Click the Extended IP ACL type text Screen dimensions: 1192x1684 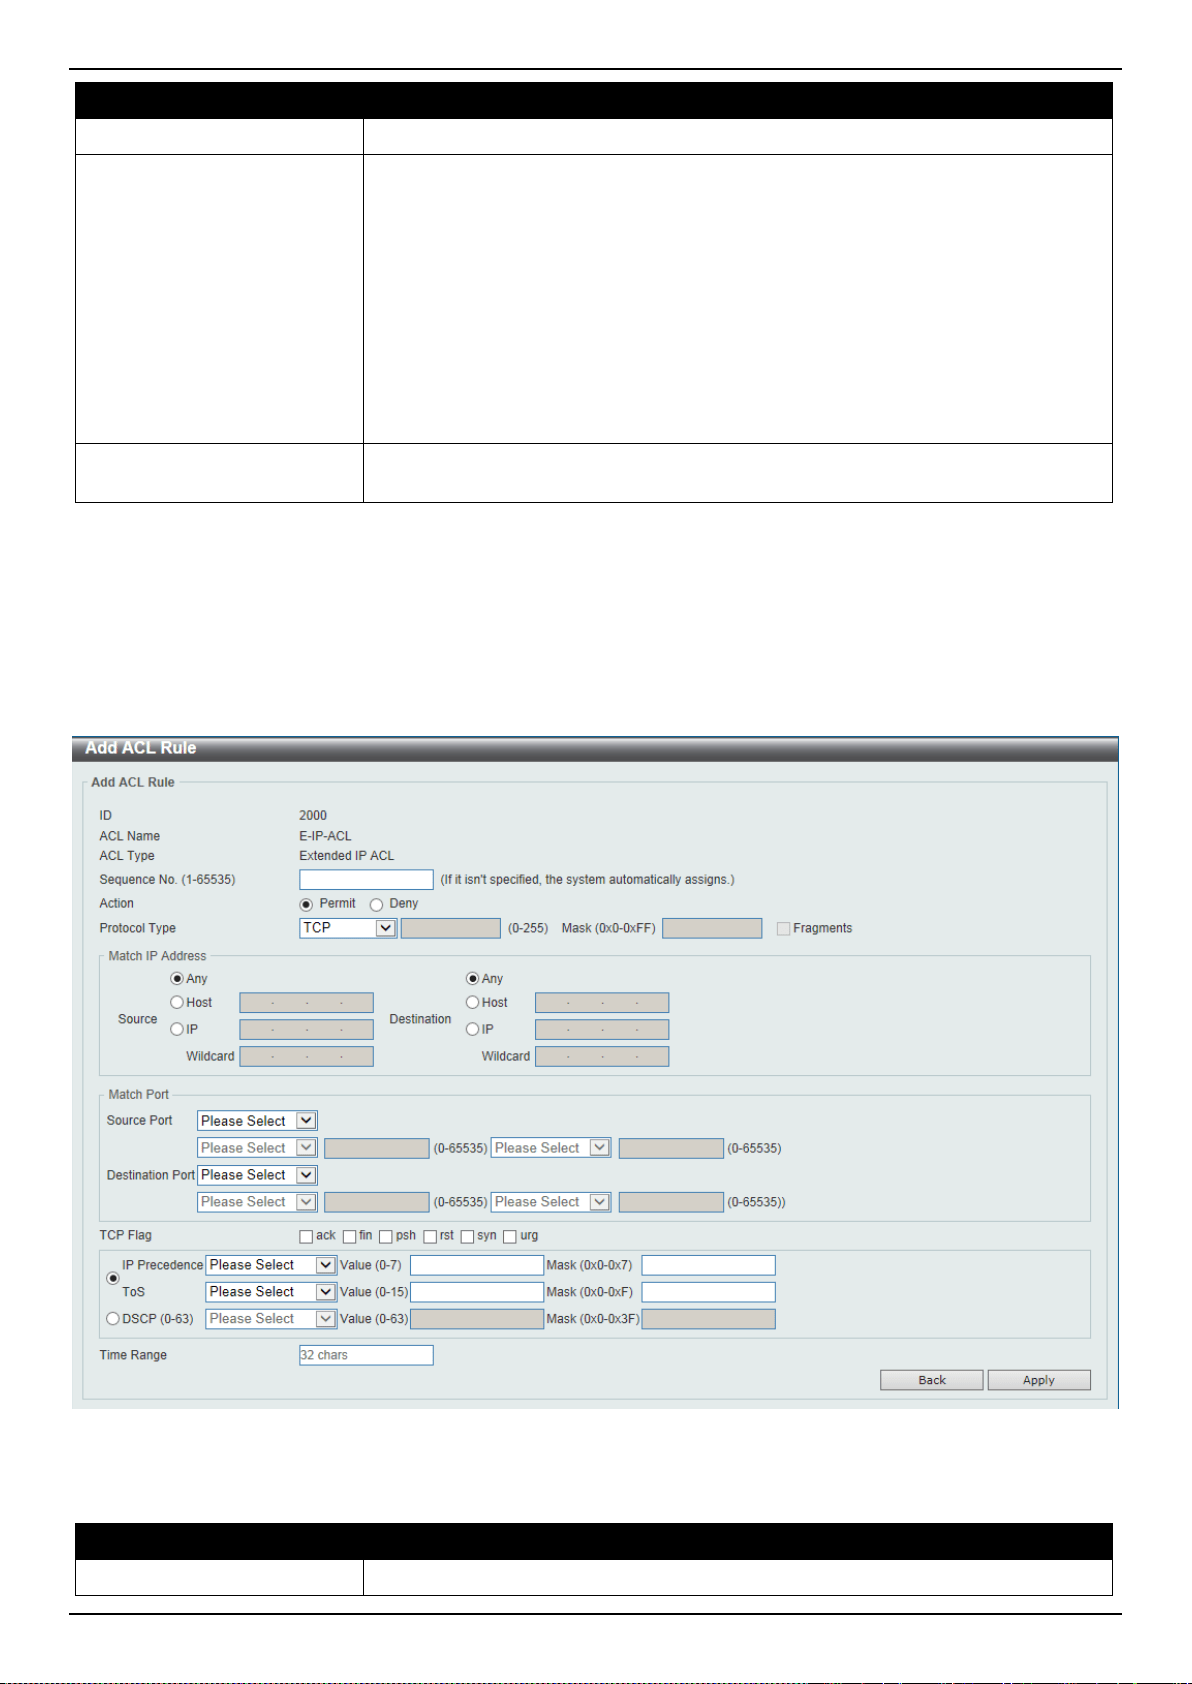[347, 856]
